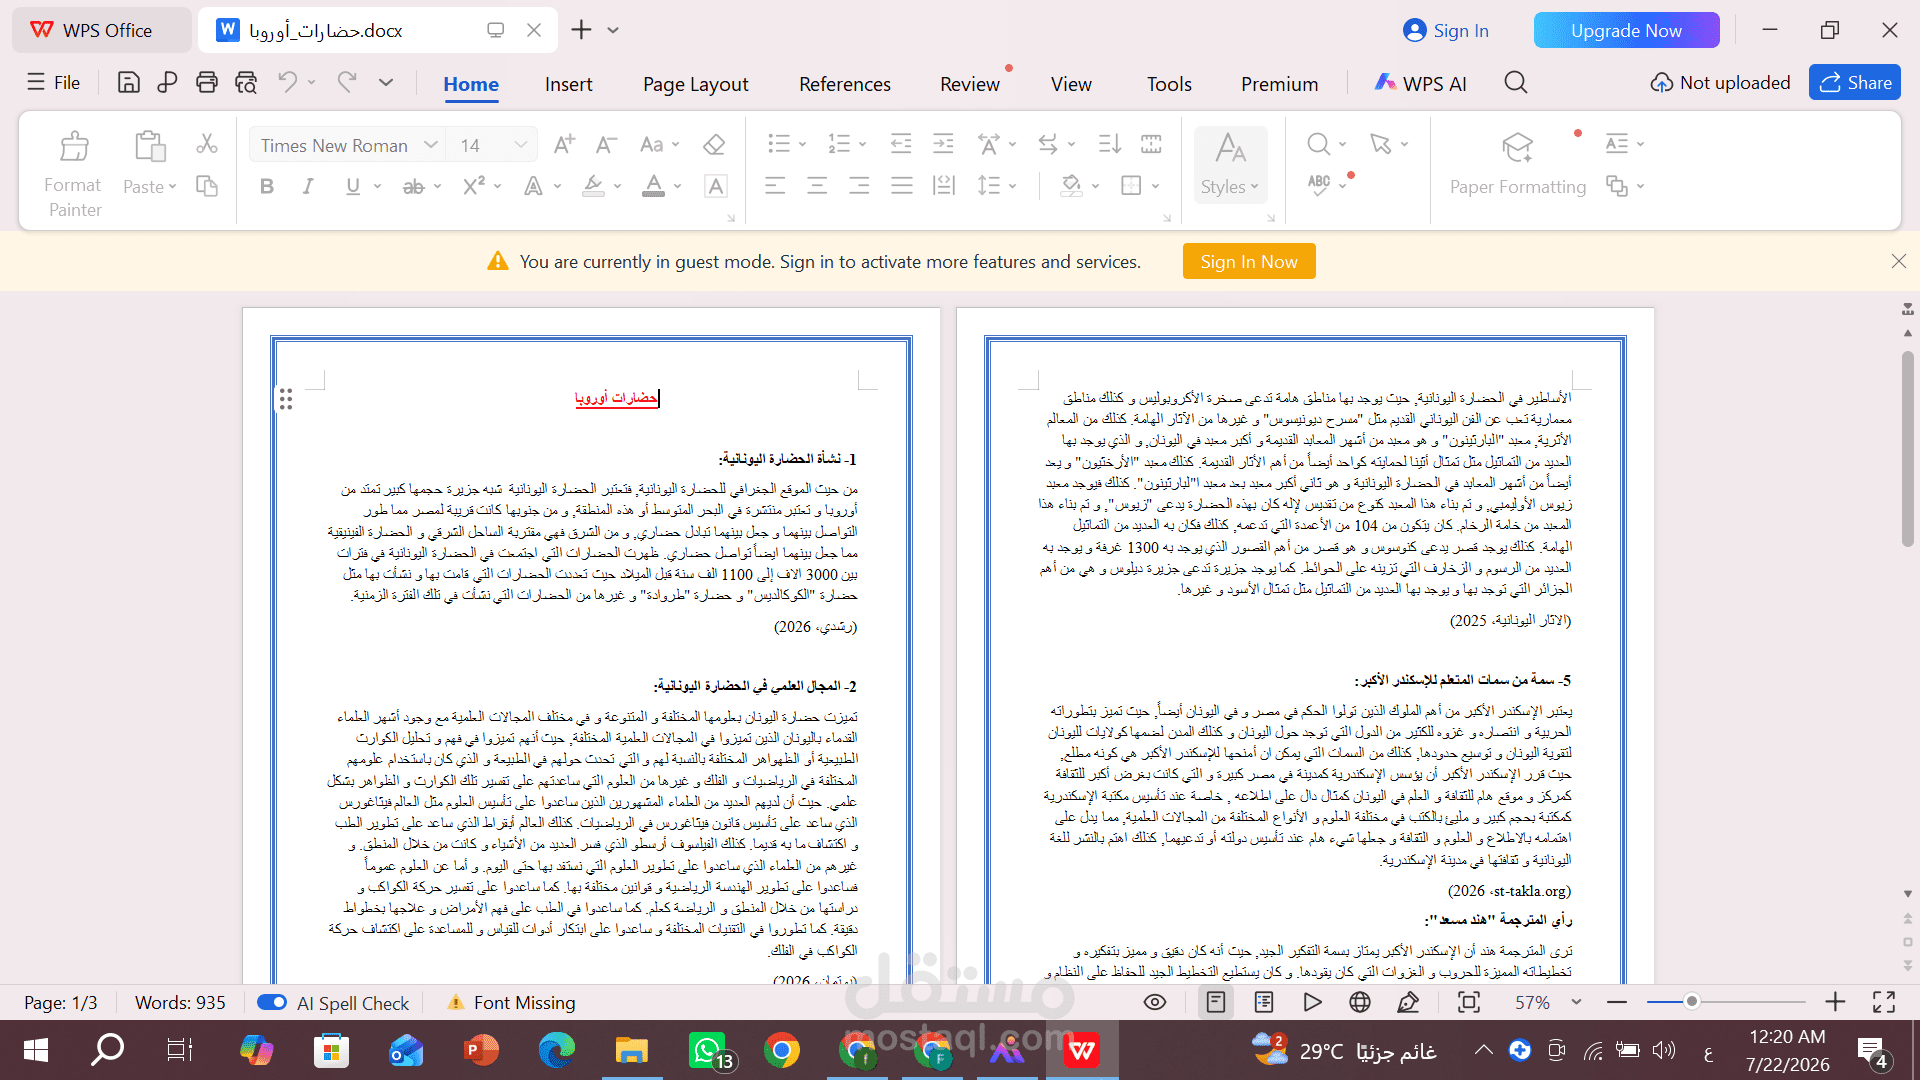
Task: Toggle character border on text
Action: pos(715,186)
